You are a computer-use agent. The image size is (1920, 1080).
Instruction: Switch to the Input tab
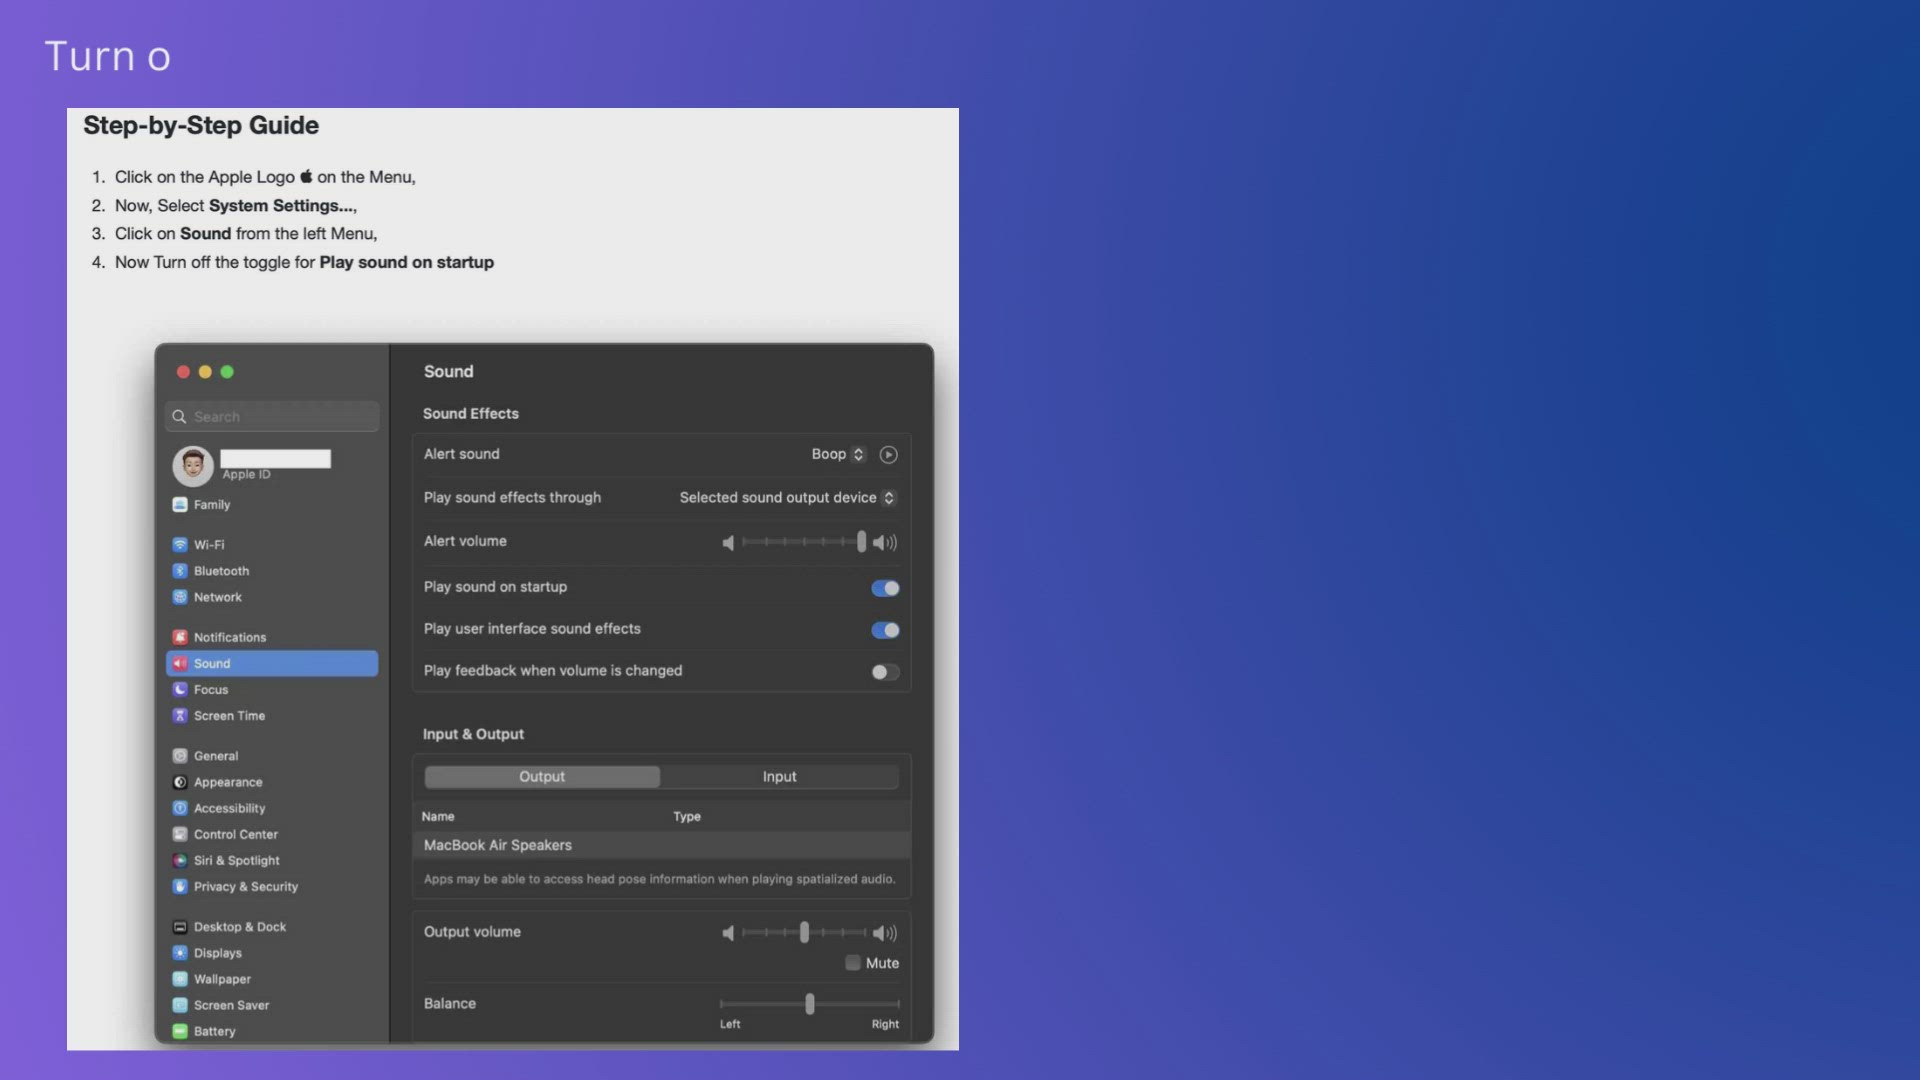[779, 777]
